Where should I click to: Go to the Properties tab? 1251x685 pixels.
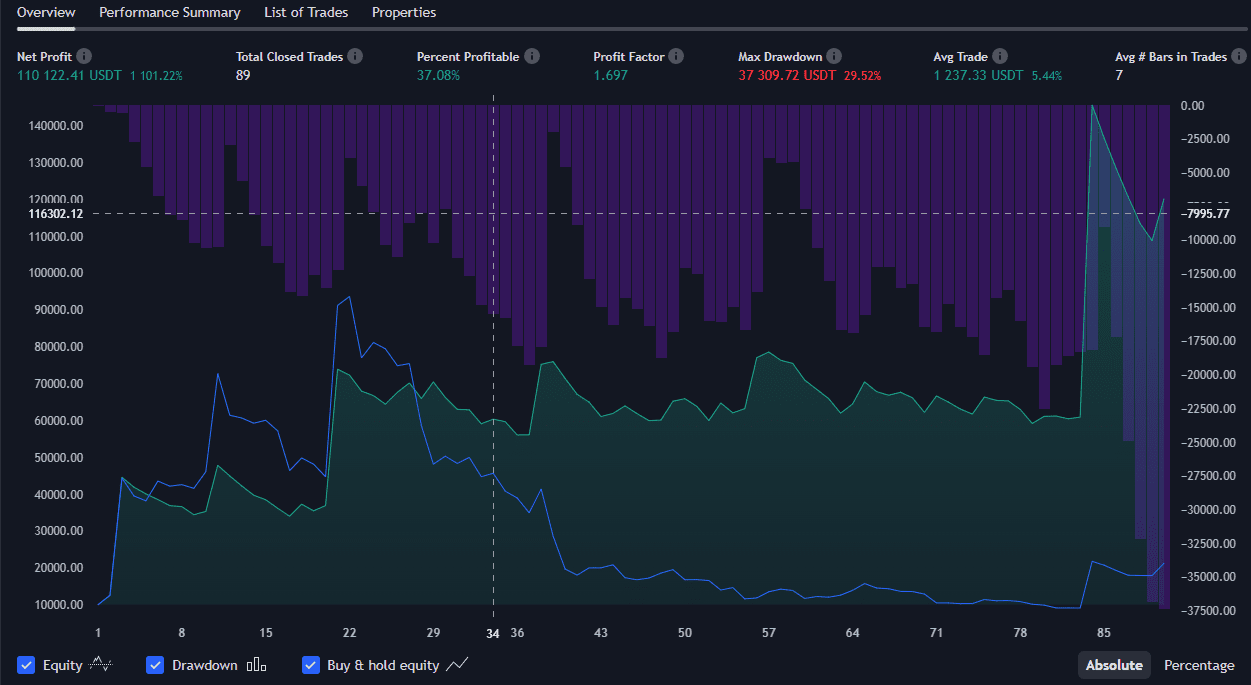(404, 13)
